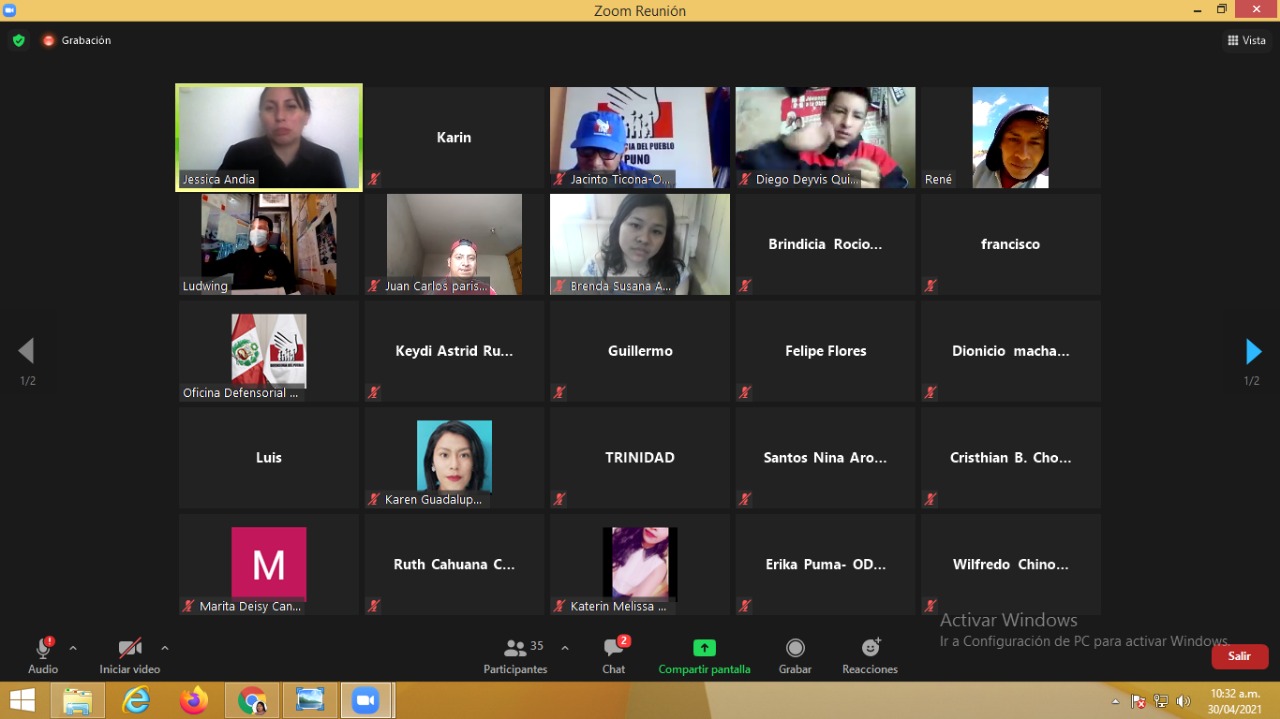This screenshot has height=719, width=1280.
Task: Select the Luis participant tile
Action: [x=269, y=457]
